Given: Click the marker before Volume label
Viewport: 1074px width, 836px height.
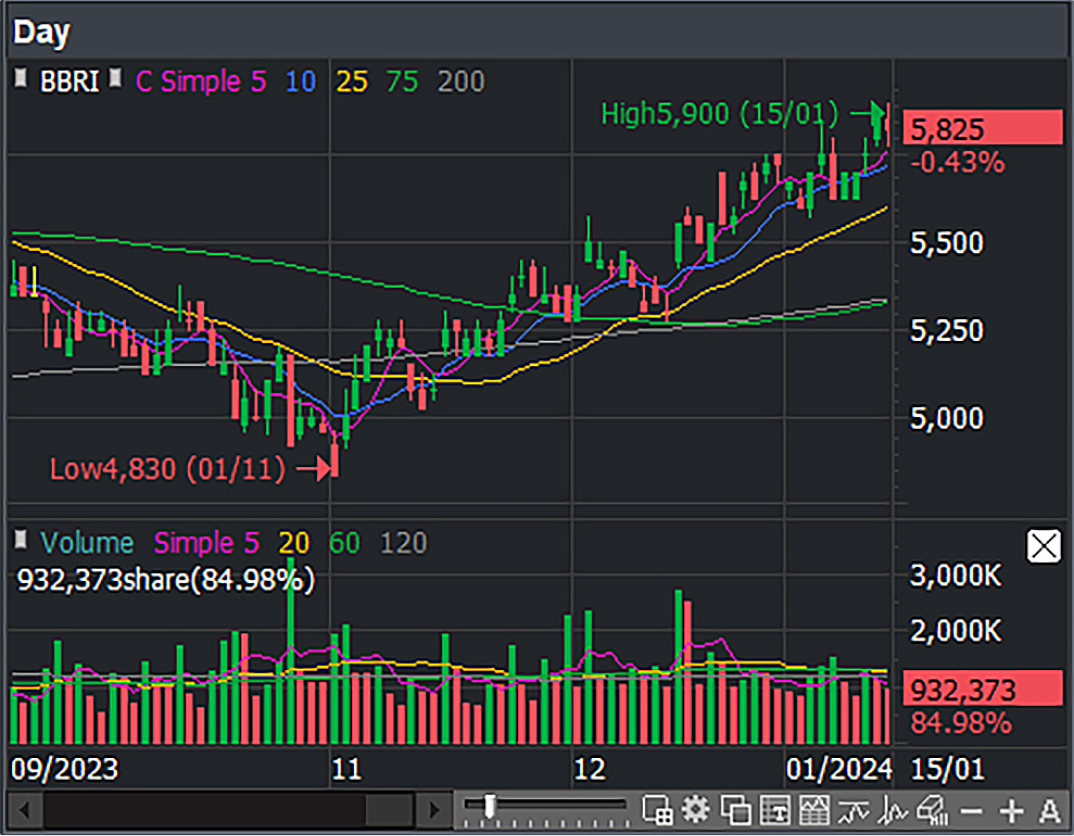Looking at the screenshot, I should click(21, 539).
